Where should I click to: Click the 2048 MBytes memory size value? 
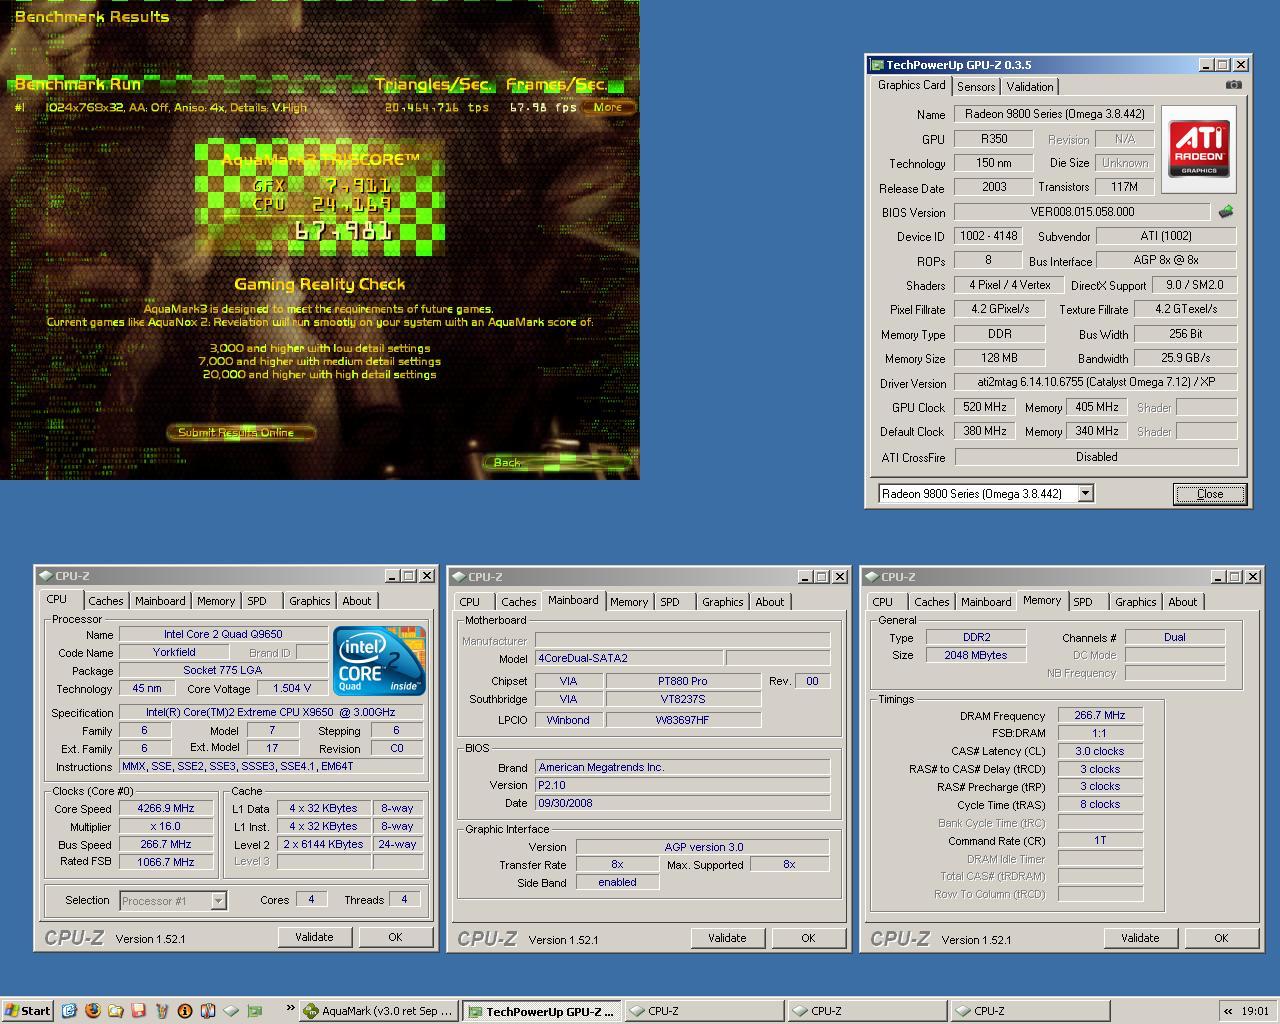tap(975, 655)
